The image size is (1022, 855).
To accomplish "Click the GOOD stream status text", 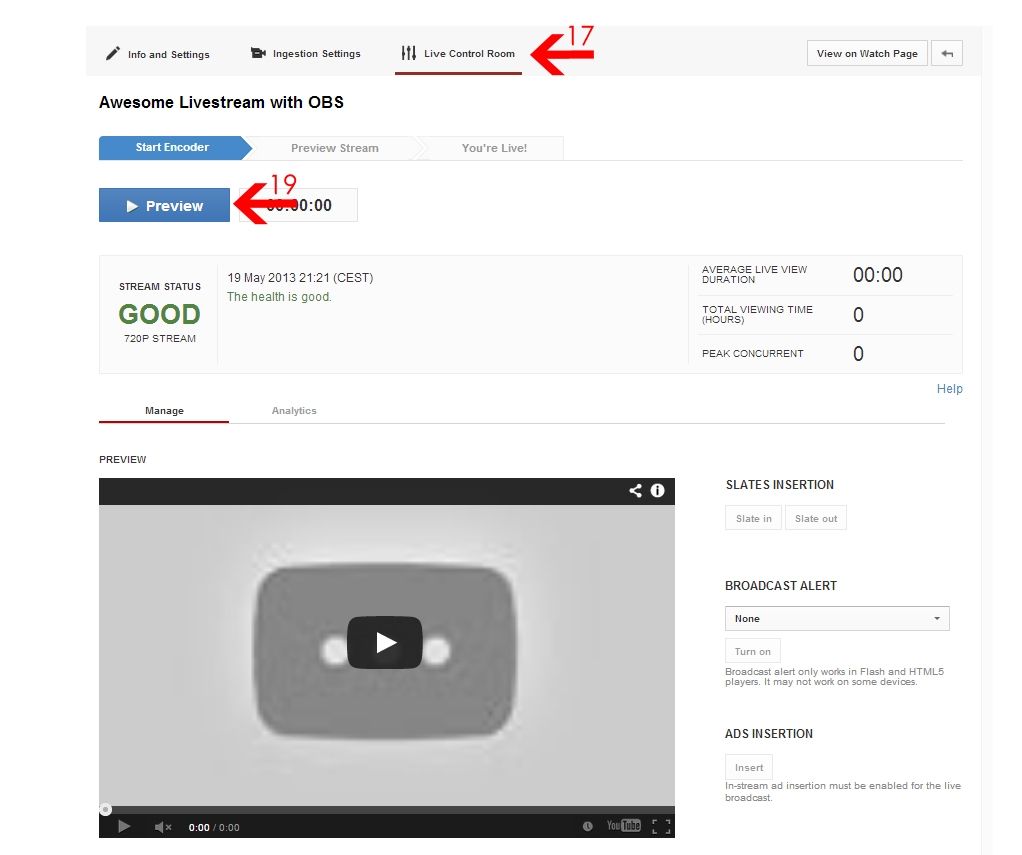I will coord(160,314).
